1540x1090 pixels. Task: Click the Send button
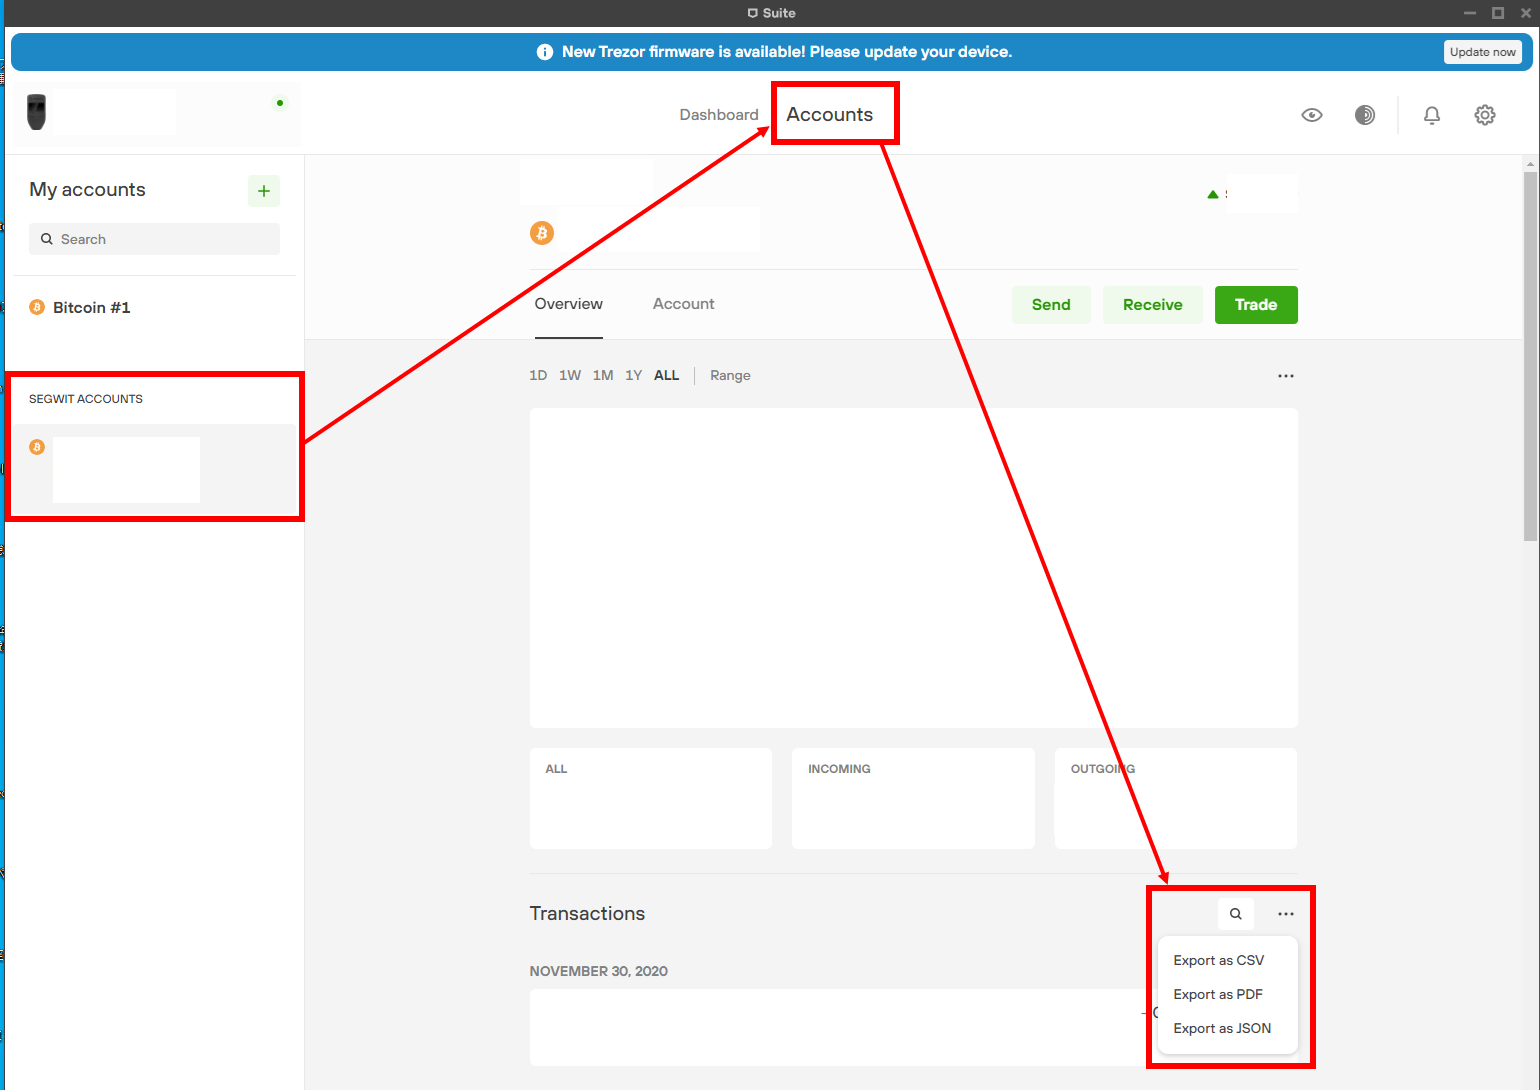1051,305
